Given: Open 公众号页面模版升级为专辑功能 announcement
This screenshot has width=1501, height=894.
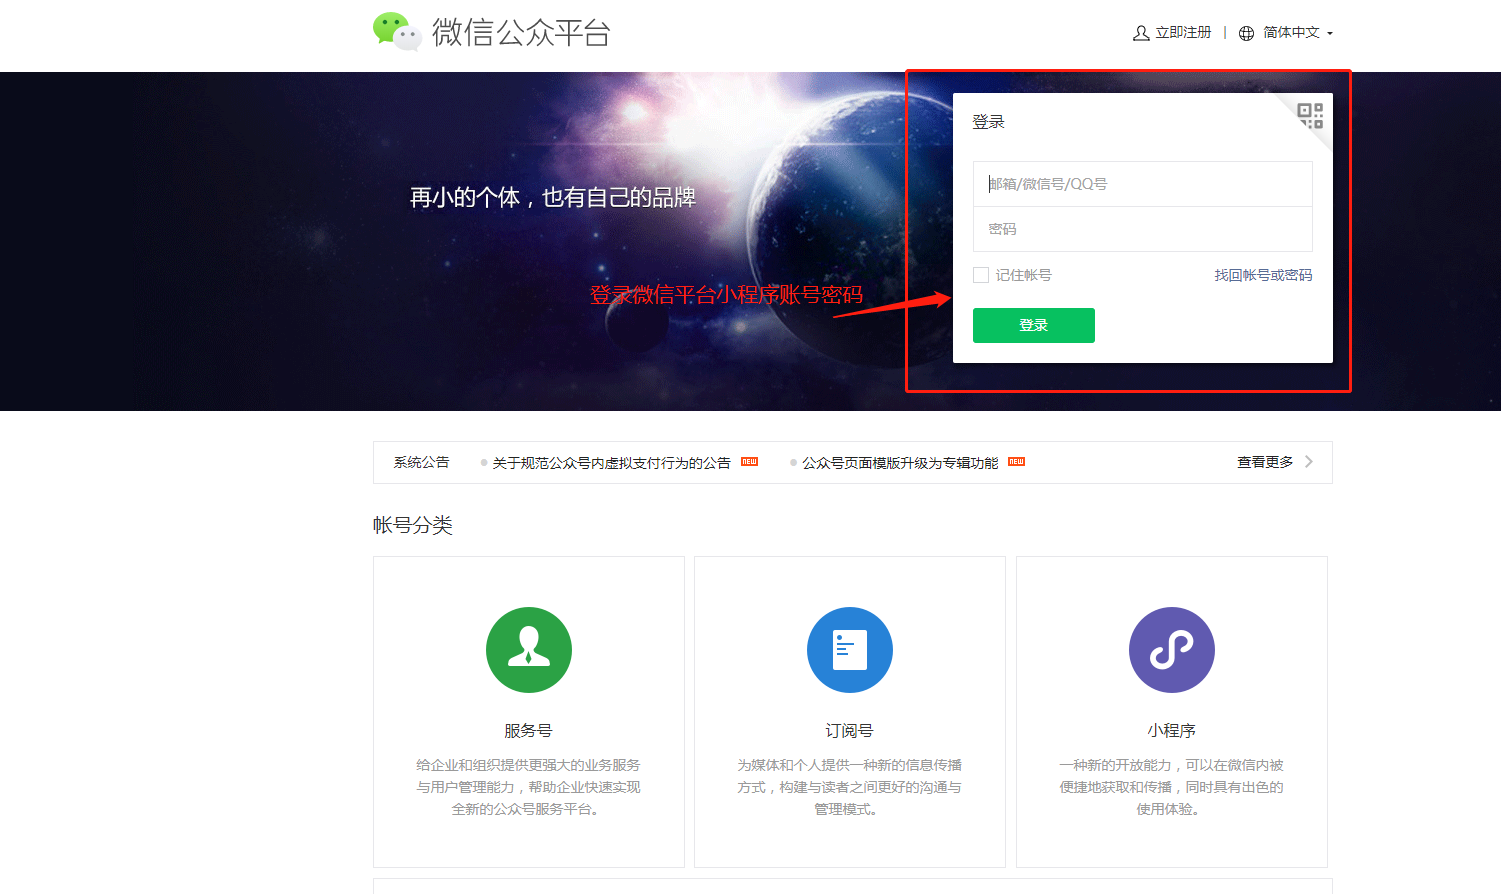Looking at the screenshot, I should click(900, 463).
